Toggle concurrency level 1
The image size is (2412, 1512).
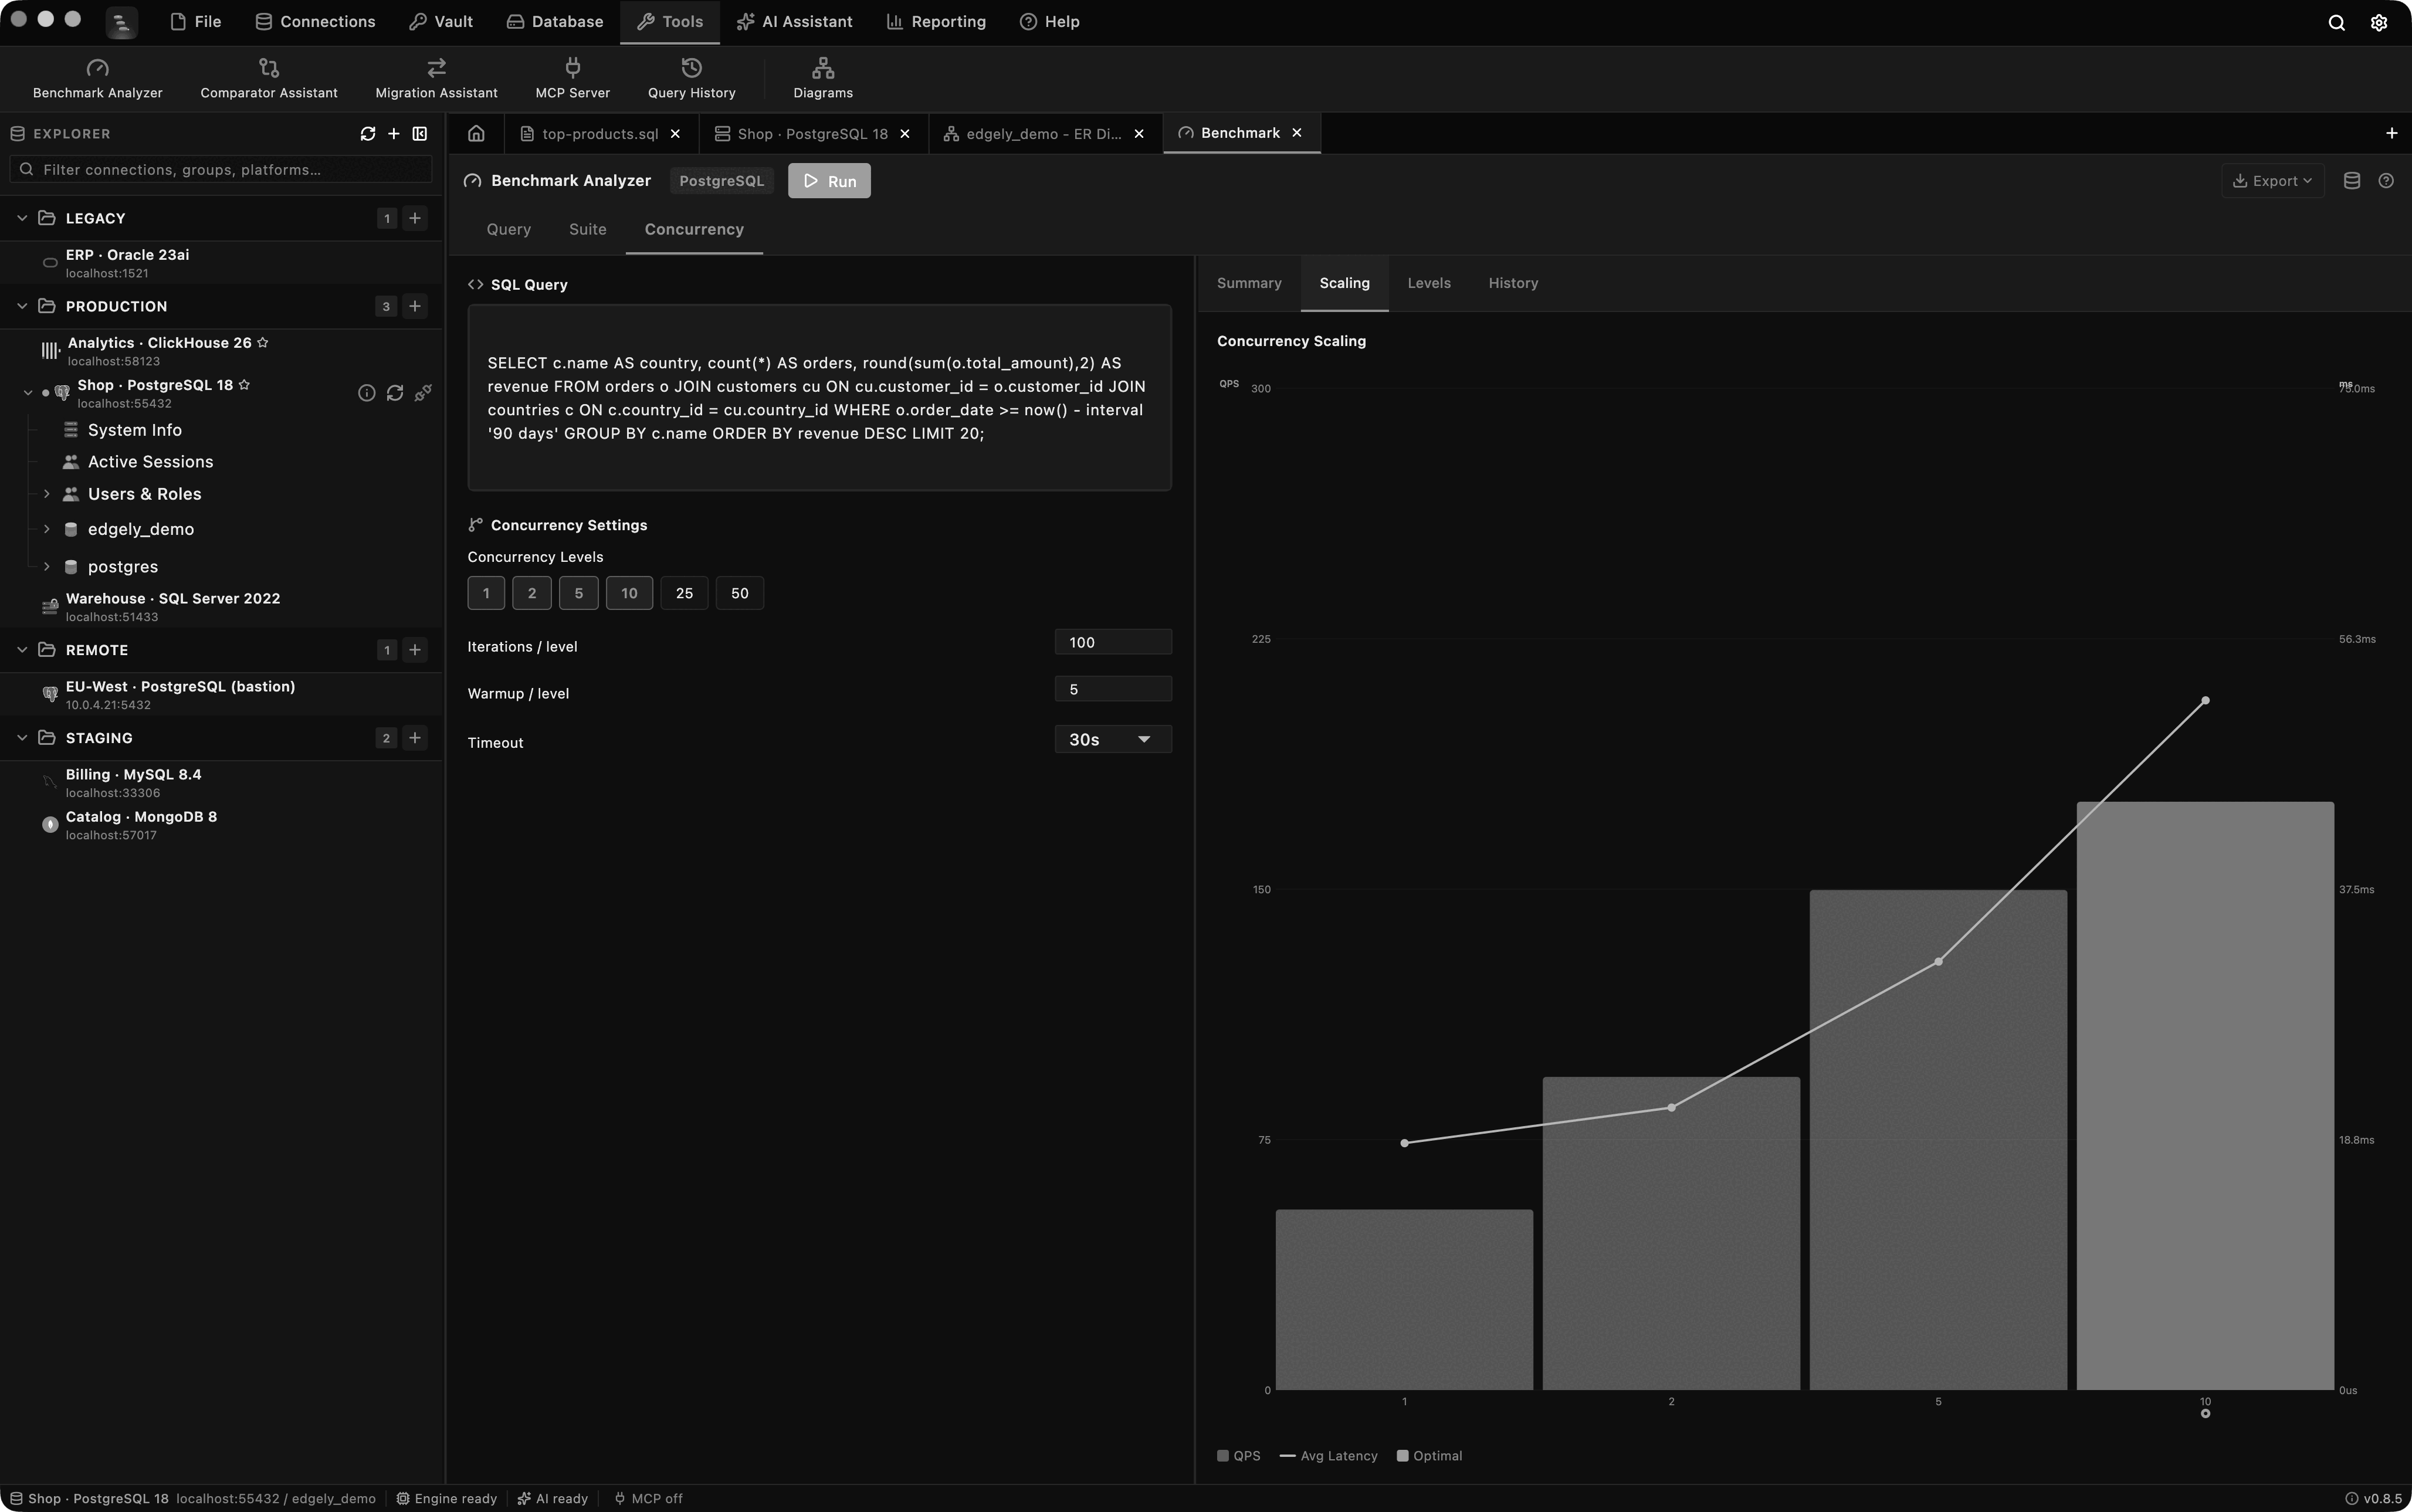486,593
